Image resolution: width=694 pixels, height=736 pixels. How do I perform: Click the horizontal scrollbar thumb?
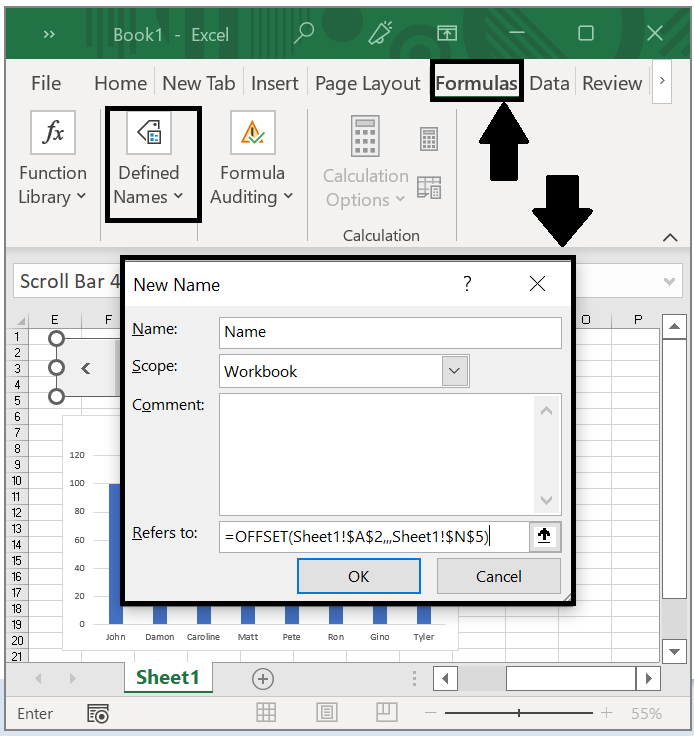tap(571, 678)
